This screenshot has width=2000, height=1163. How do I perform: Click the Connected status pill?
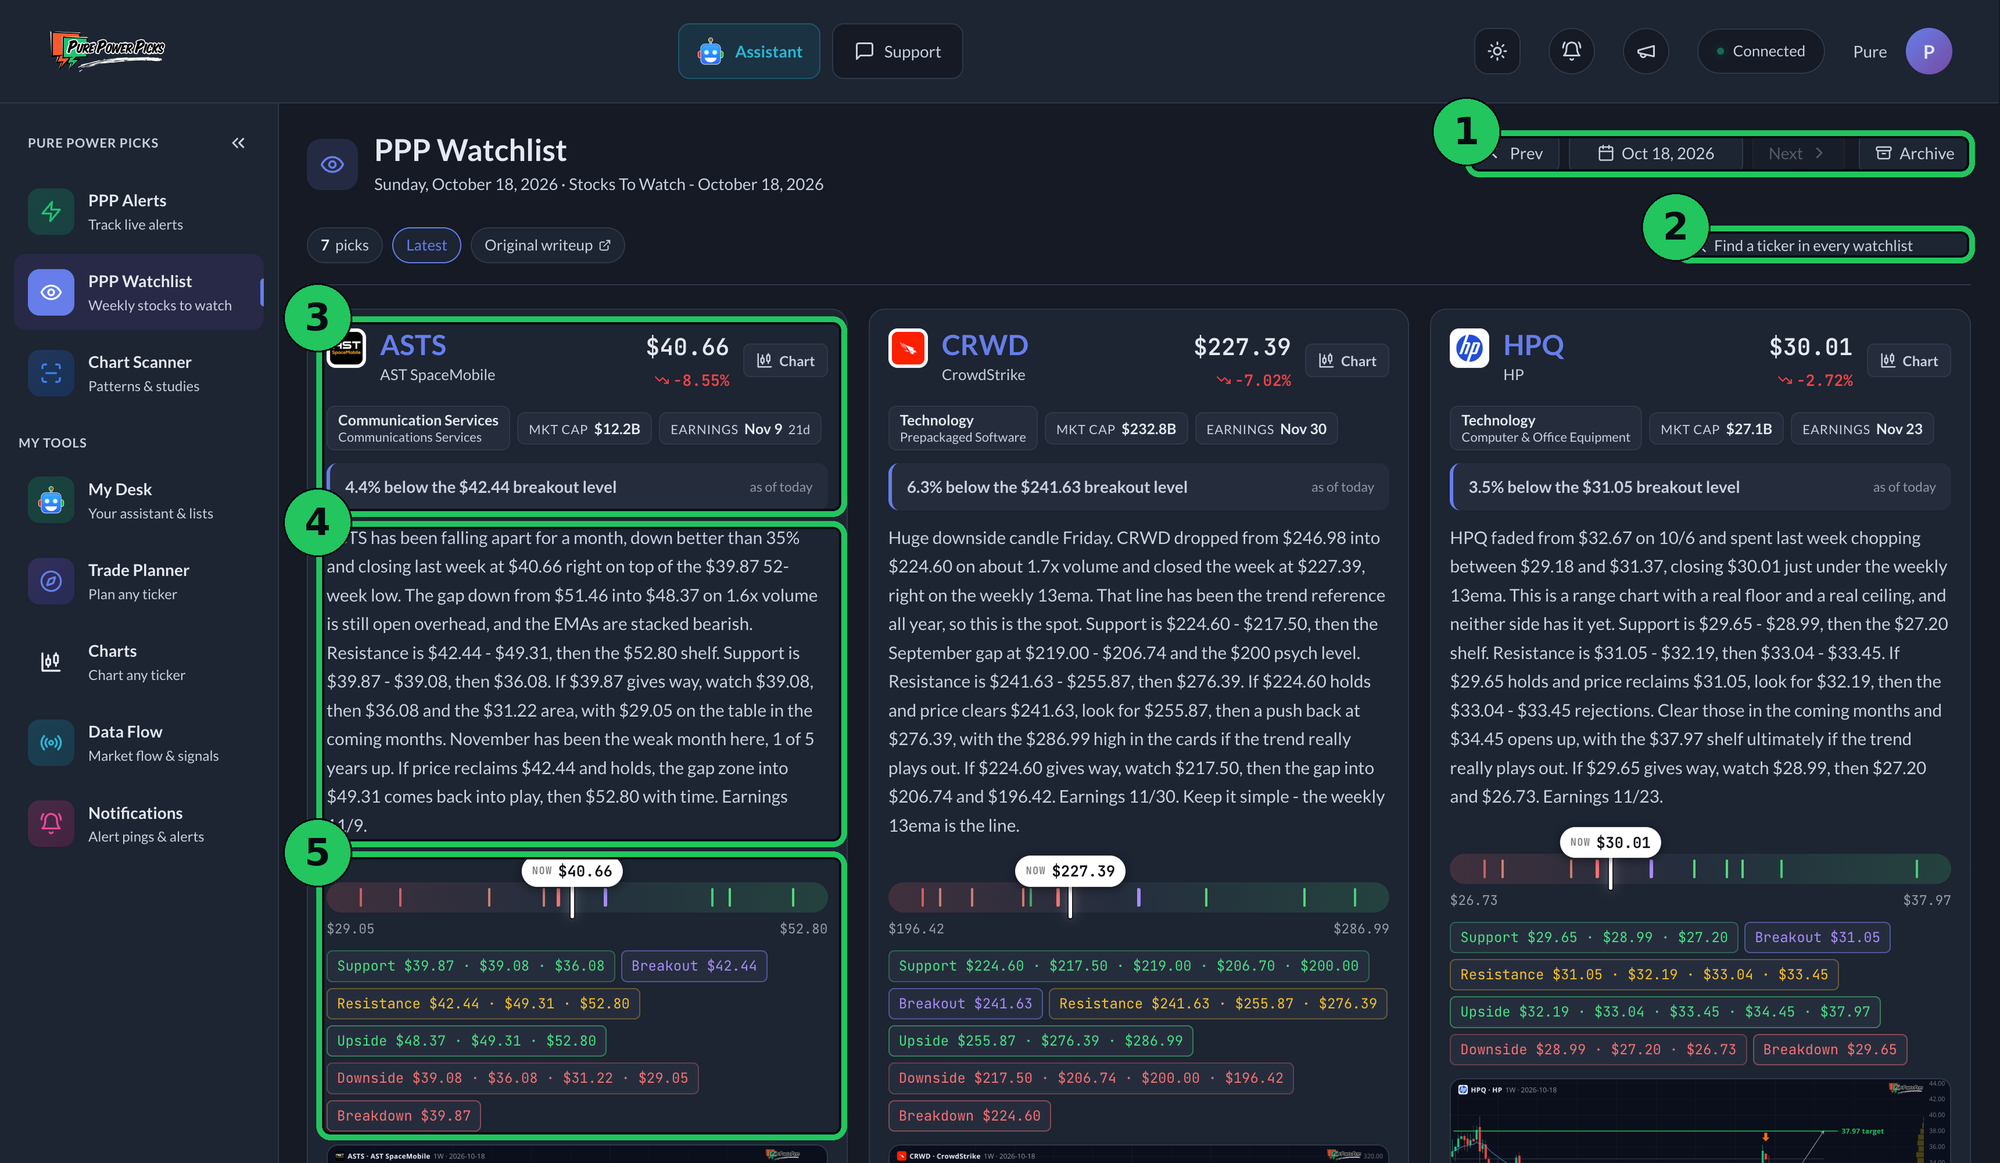pyautogui.click(x=1760, y=51)
